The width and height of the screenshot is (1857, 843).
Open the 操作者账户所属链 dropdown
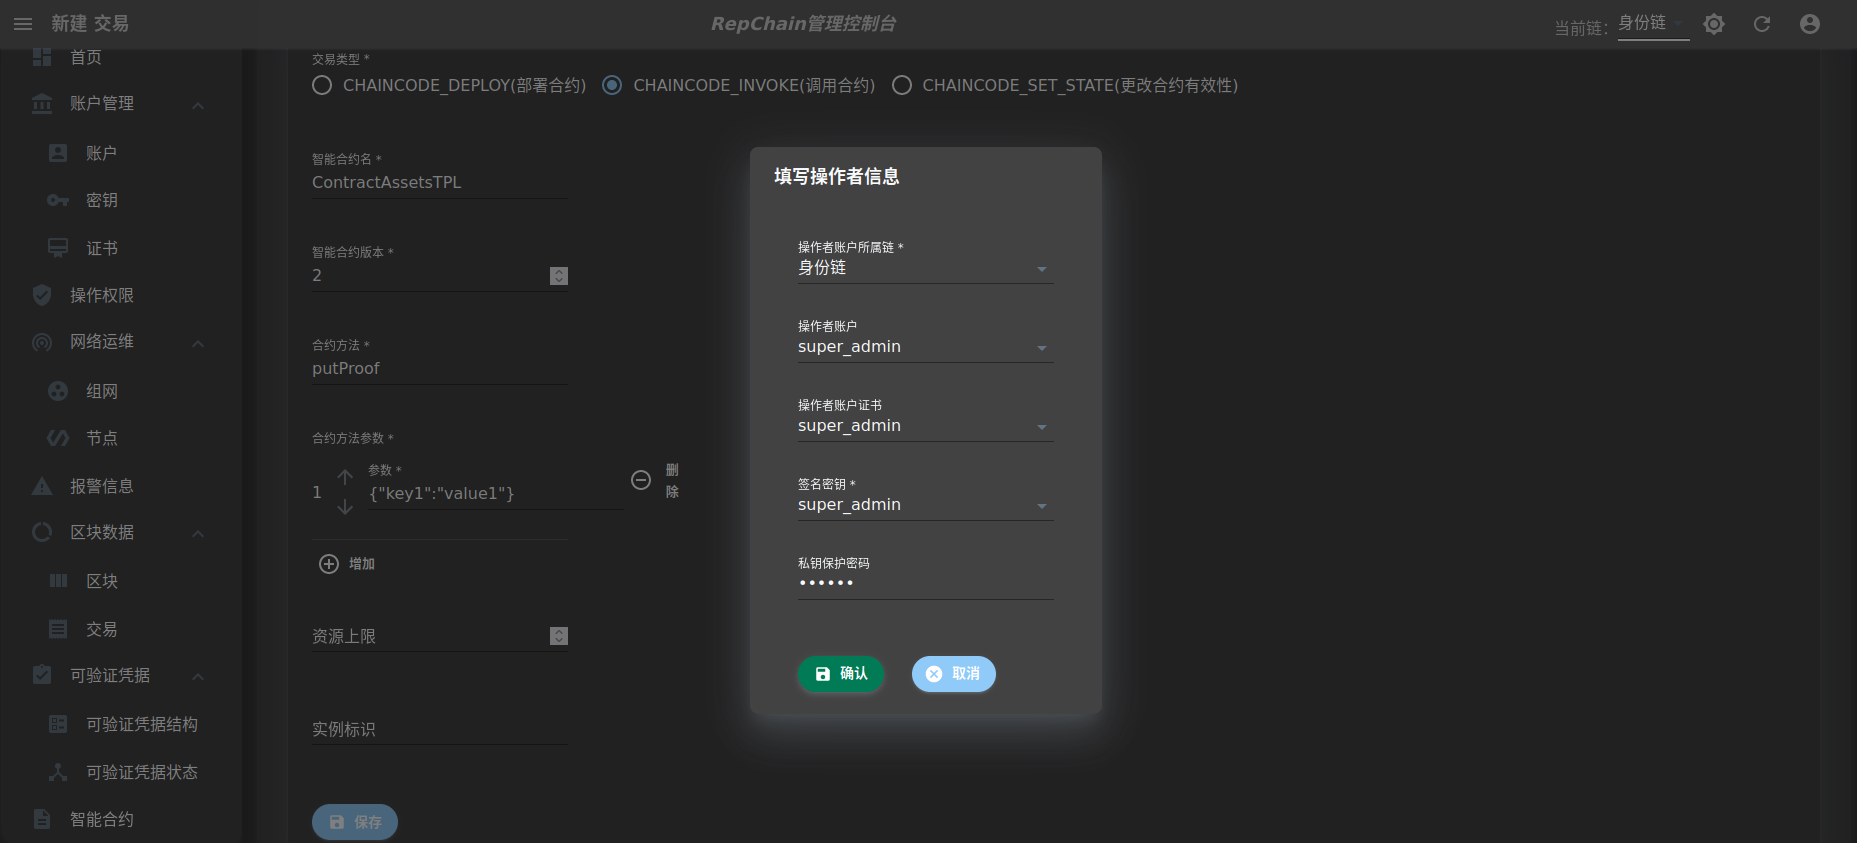point(925,268)
